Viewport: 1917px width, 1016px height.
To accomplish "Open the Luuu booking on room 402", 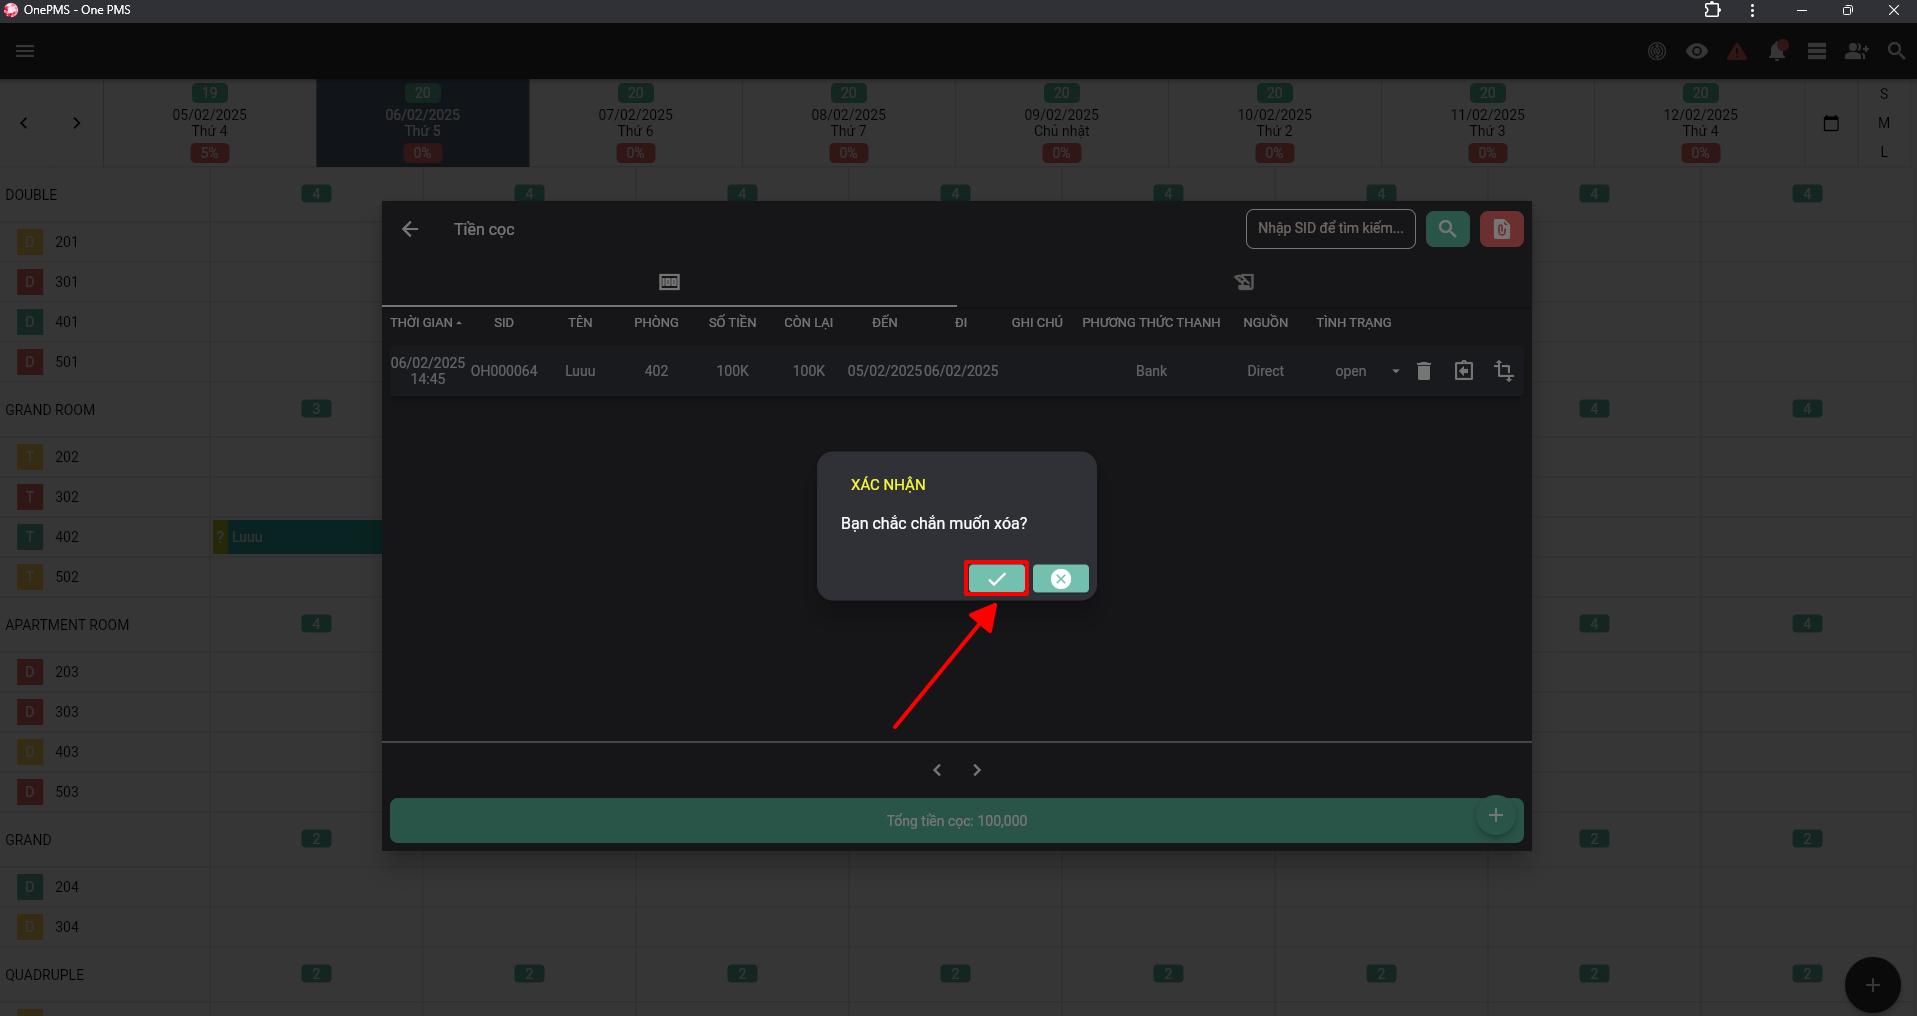I will tap(297, 537).
